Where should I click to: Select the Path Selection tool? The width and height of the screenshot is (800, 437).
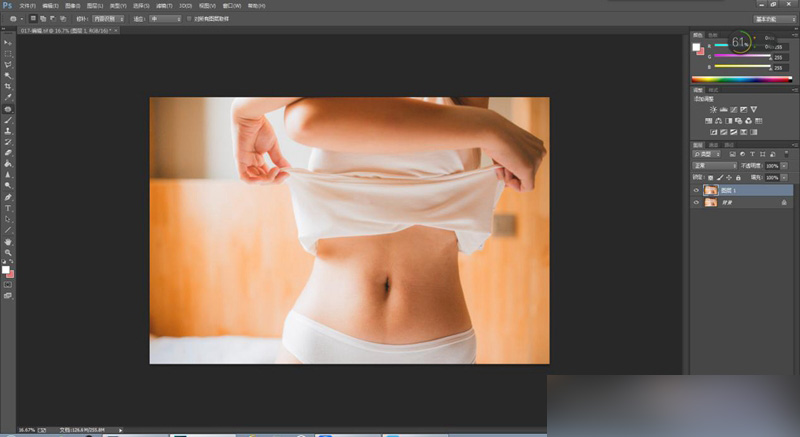(8, 219)
